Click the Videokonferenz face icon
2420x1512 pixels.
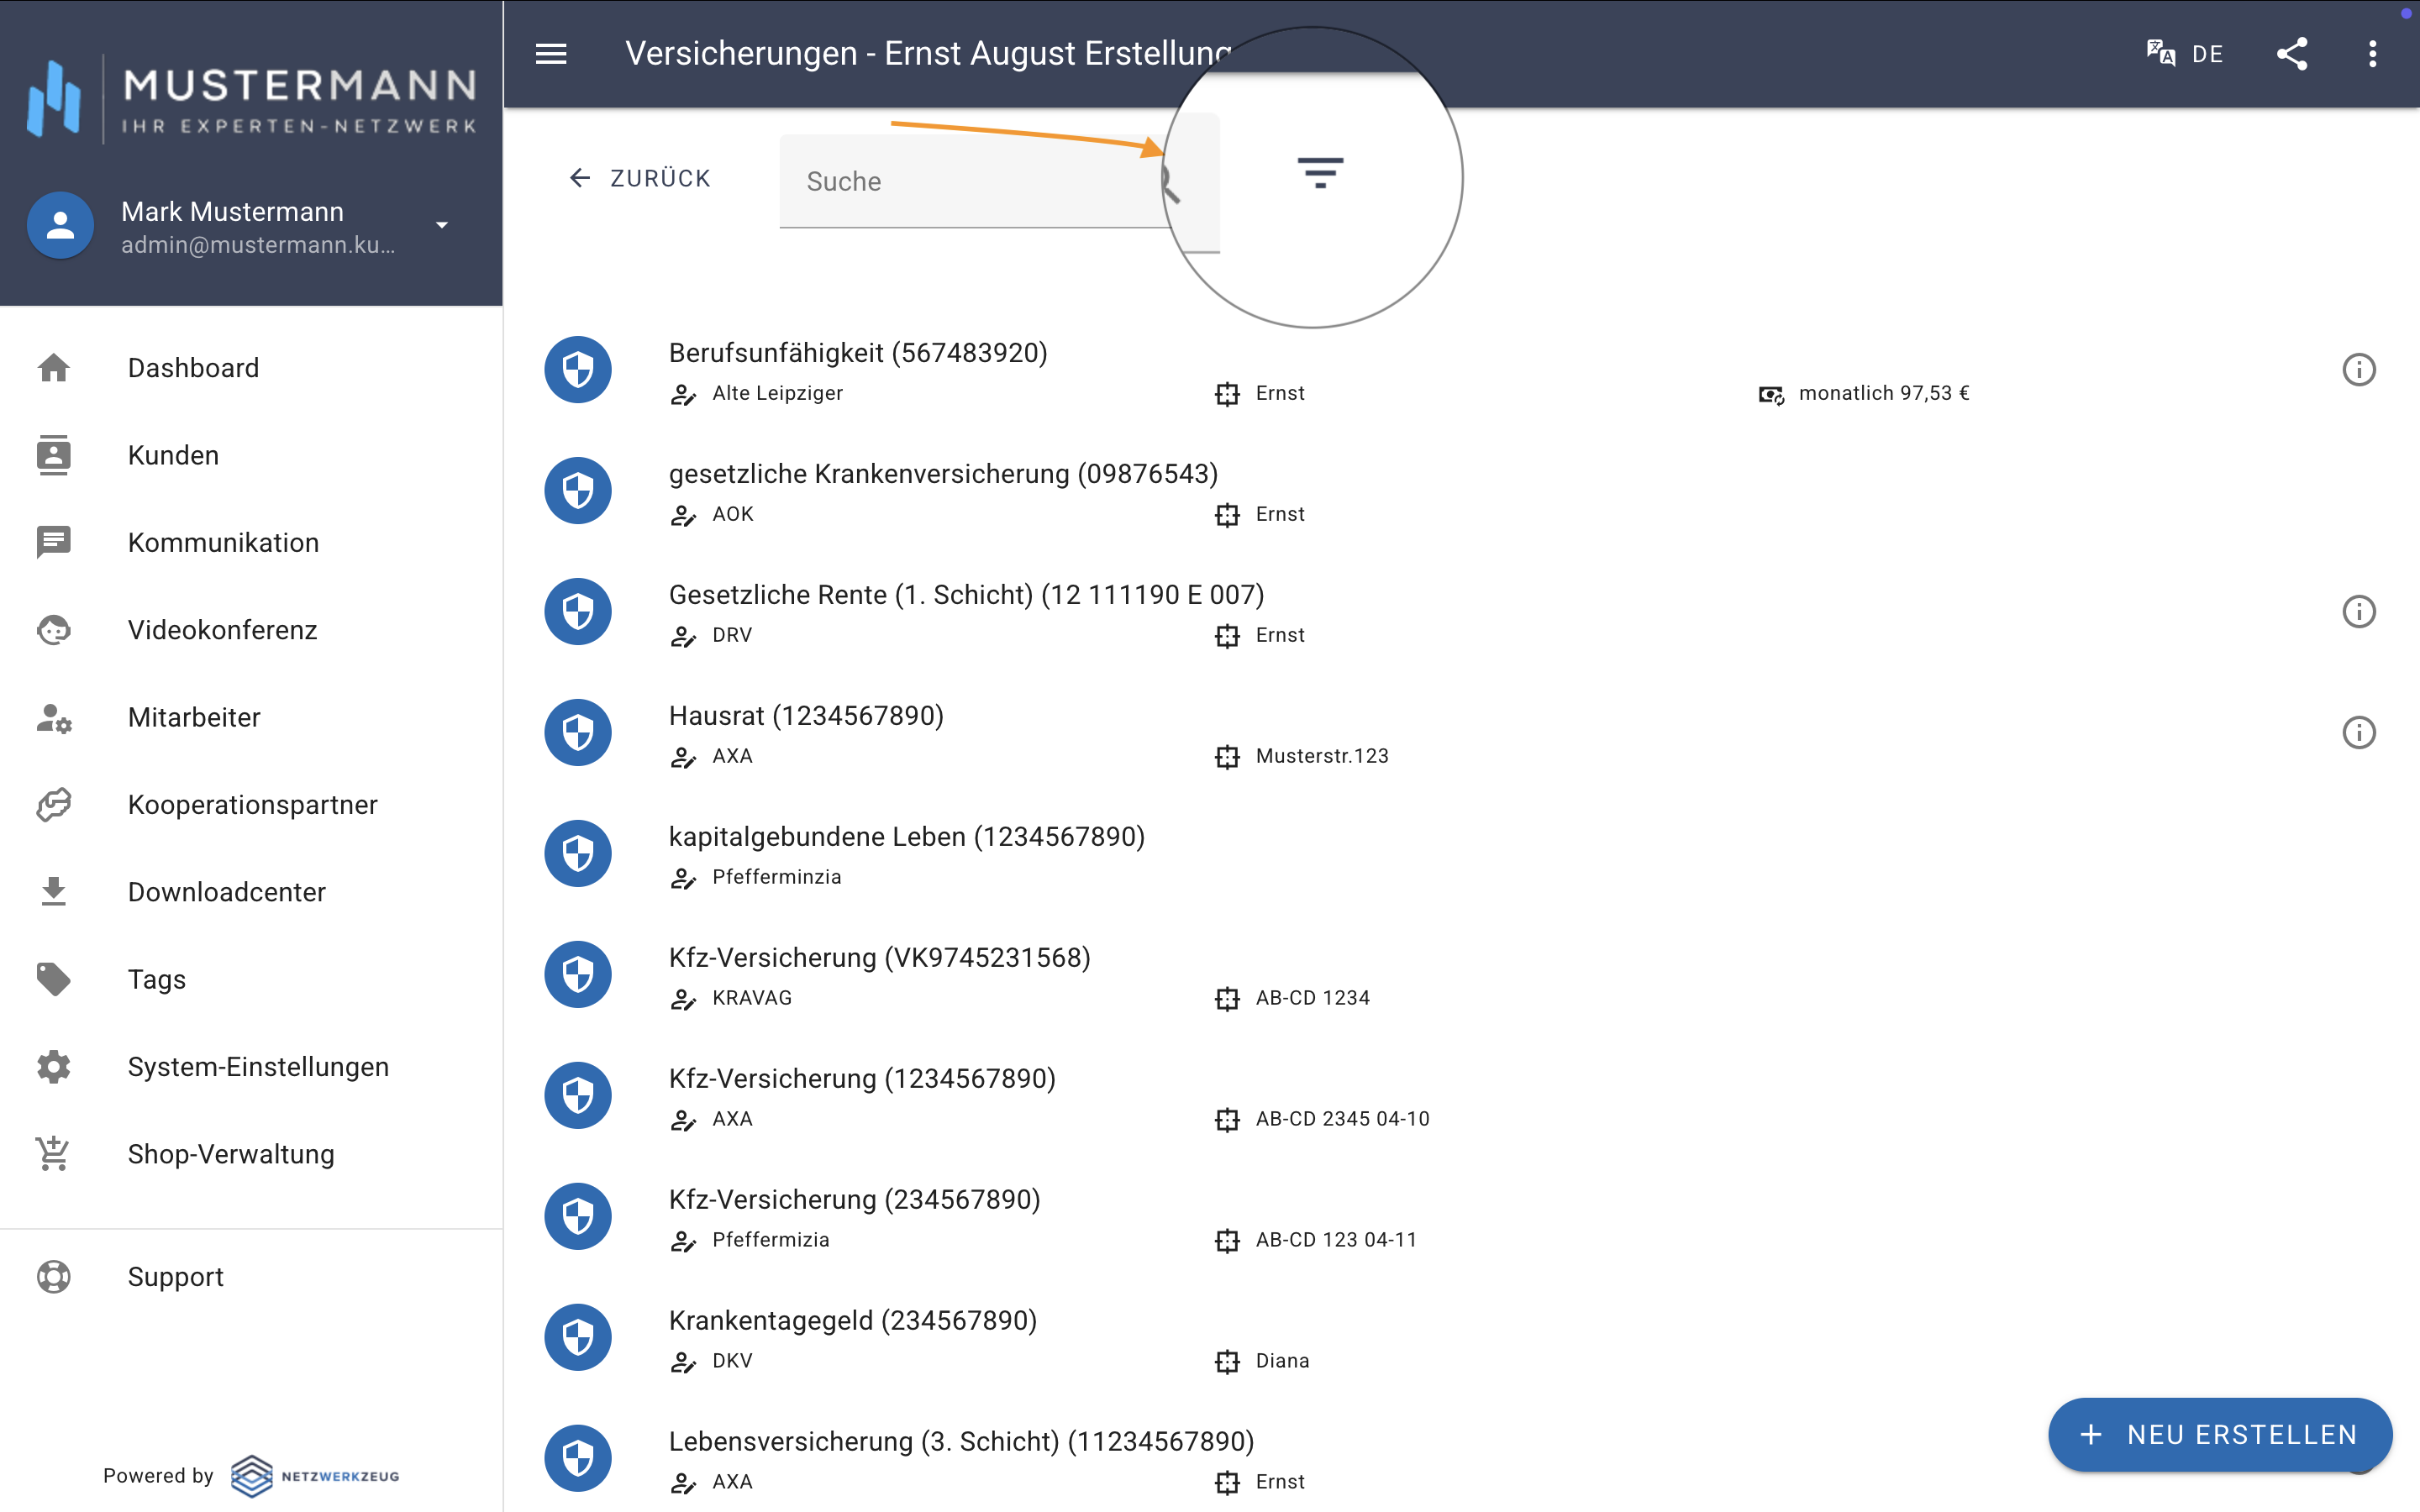[x=54, y=630]
